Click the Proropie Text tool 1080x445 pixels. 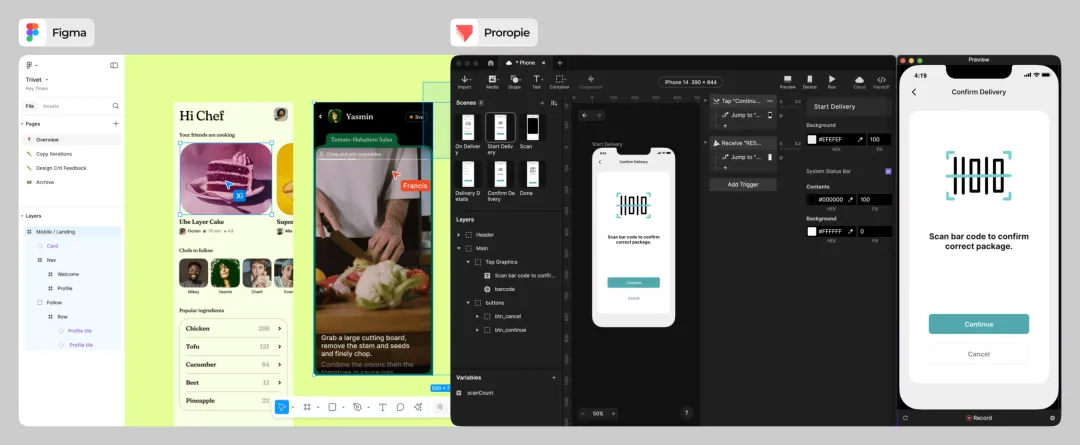click(537, 82)
